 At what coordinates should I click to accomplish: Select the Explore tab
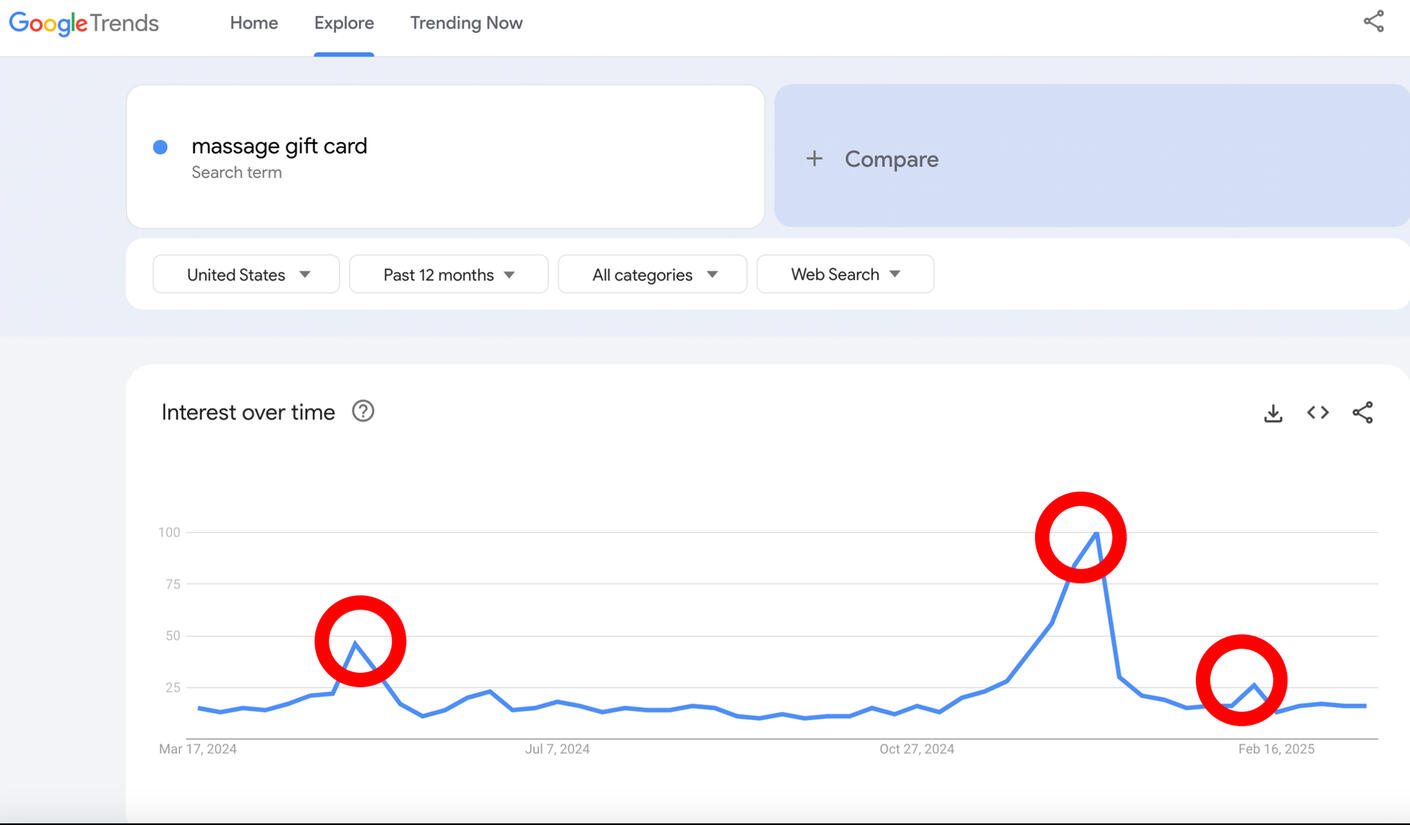pos(344,23)
